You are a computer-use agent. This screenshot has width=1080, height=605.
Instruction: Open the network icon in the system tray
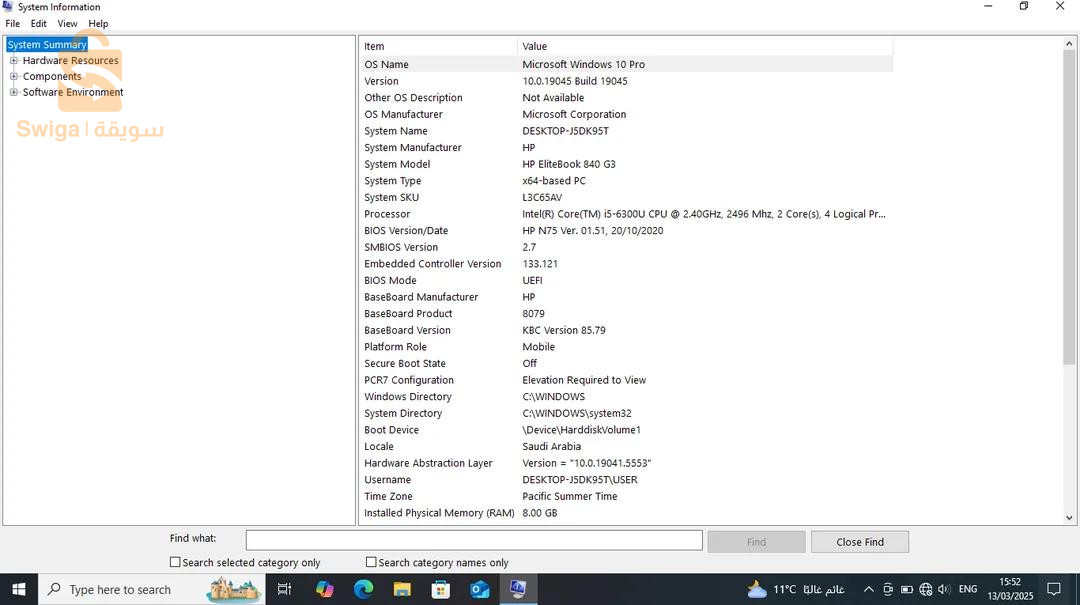click(x=925, y=589)
